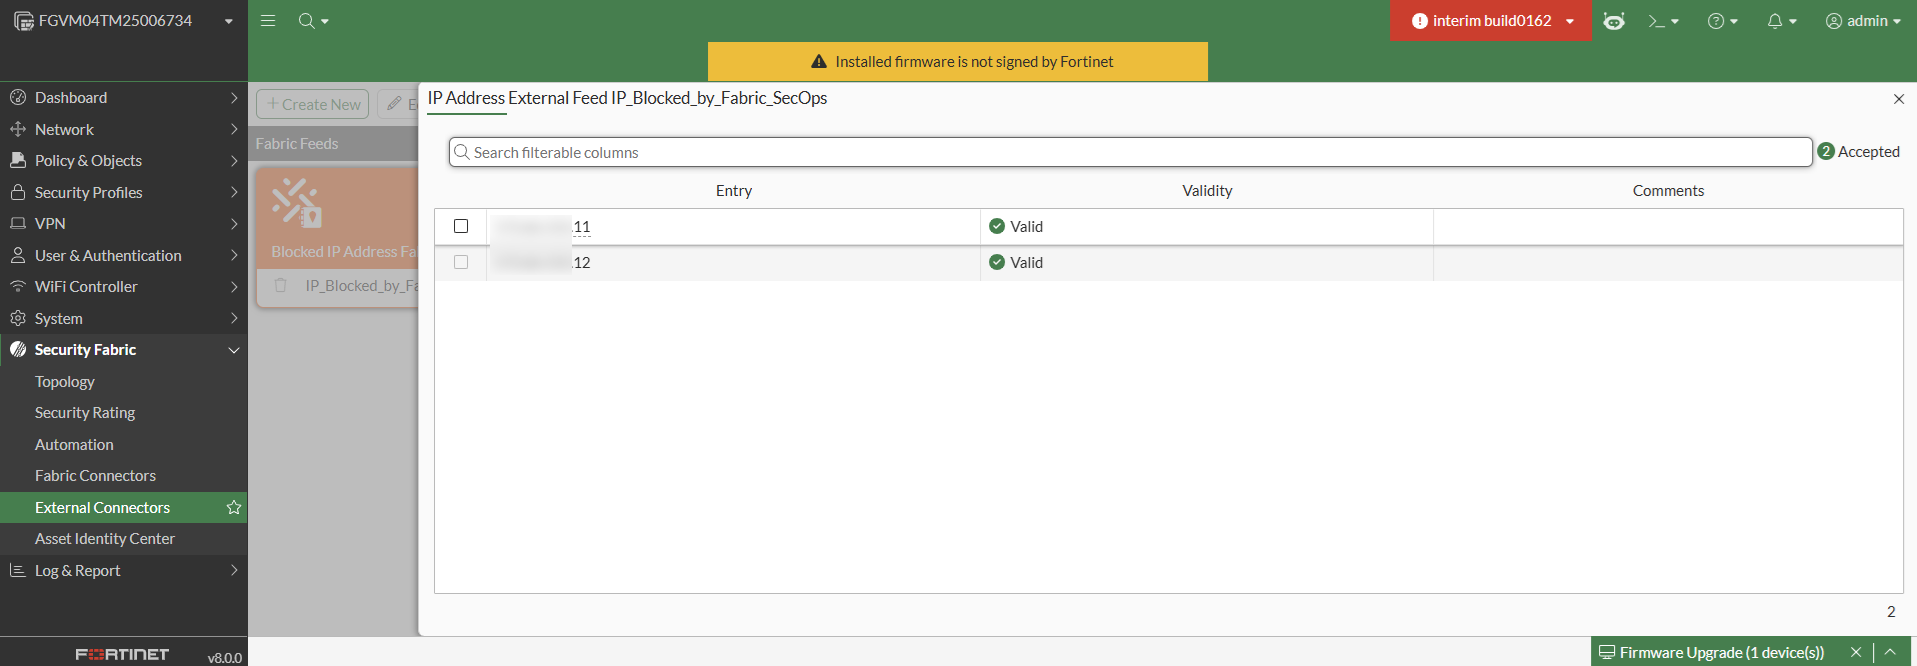The height and width of the screenshot is (666, 1917).
Task: Select the checkbox for the entry ending in 12
Action: click(461, 262)
